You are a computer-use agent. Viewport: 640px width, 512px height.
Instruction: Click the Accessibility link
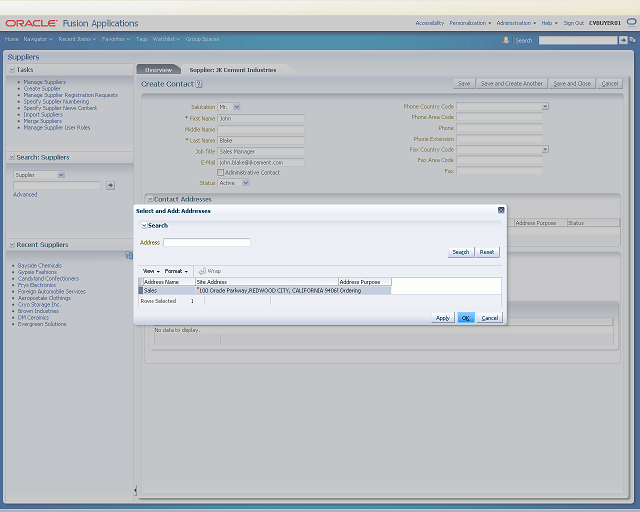click(x=429, y=23)
